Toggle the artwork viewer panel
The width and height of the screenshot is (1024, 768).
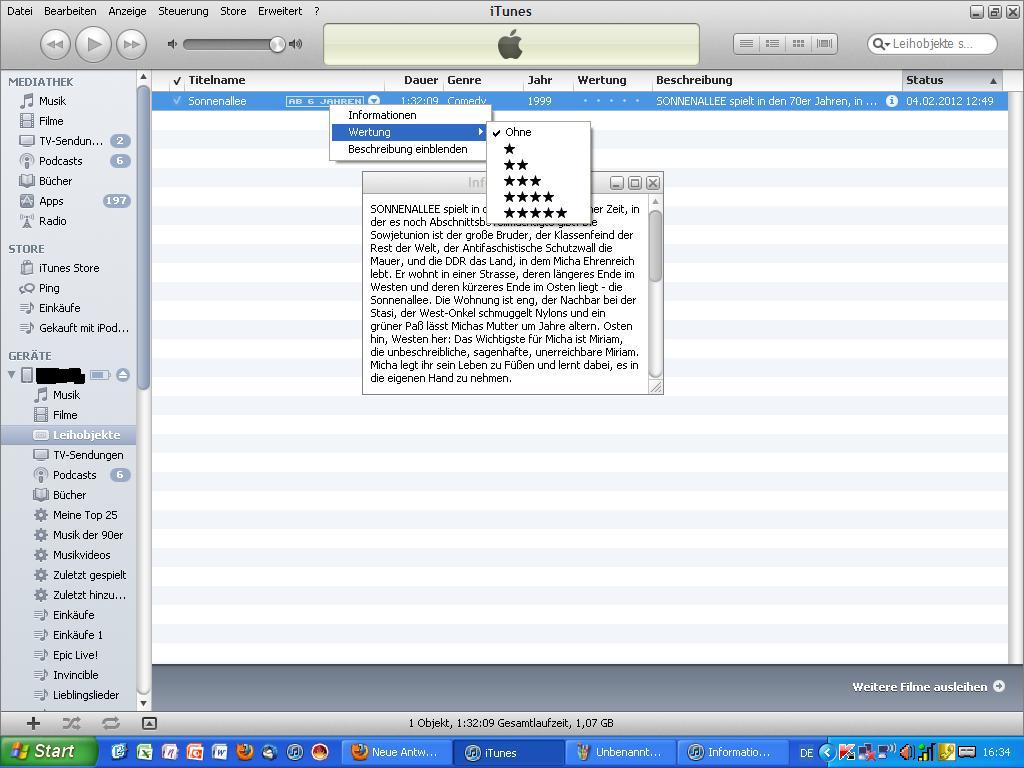pyautogui.click(x=149, y=723)
